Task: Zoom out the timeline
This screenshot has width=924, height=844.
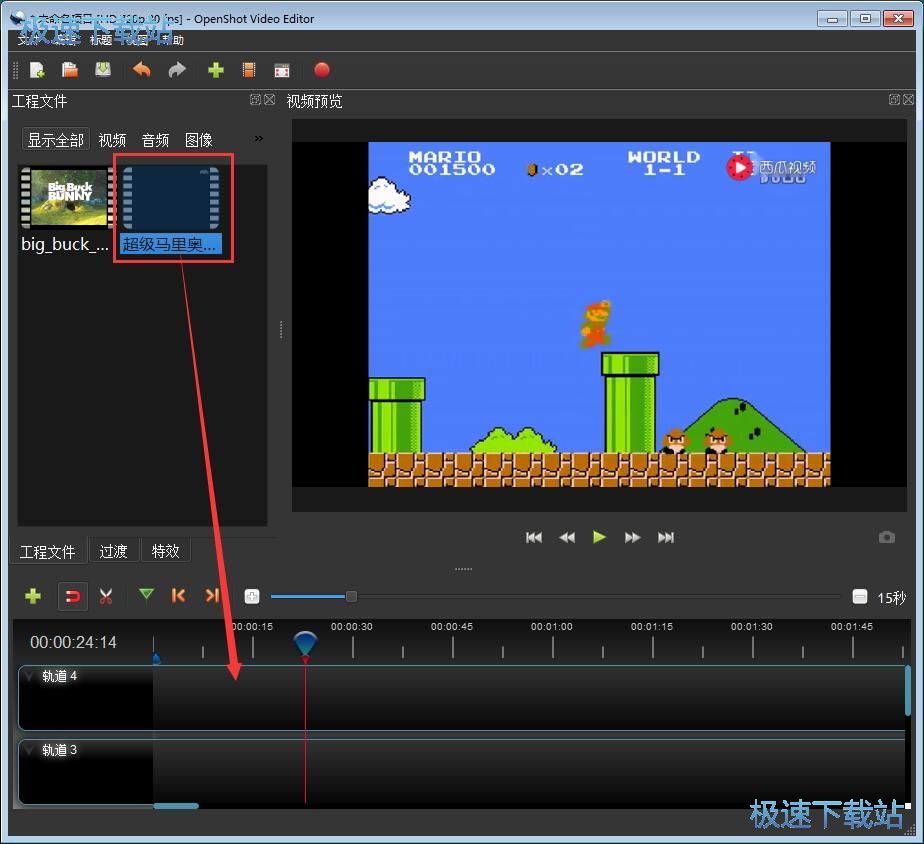Action: 860,596
